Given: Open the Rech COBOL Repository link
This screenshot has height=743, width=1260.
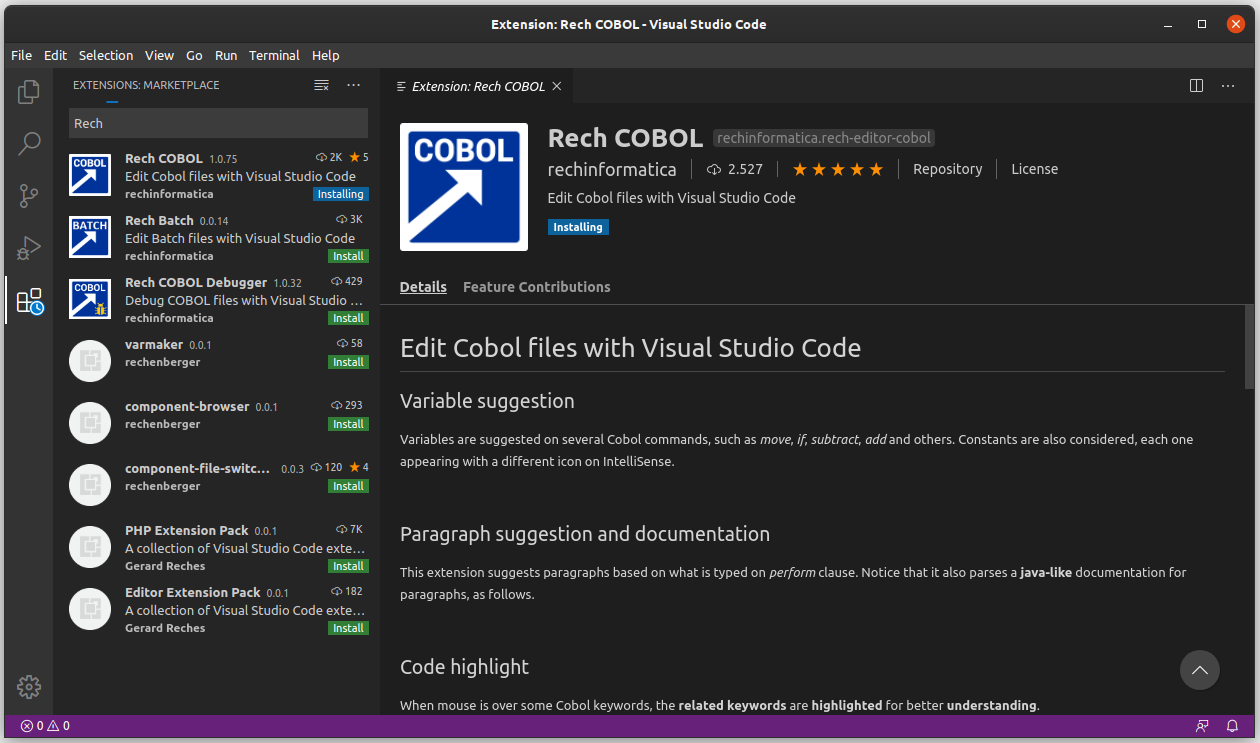Looking at the screenshot, I should tap(947, 169).
